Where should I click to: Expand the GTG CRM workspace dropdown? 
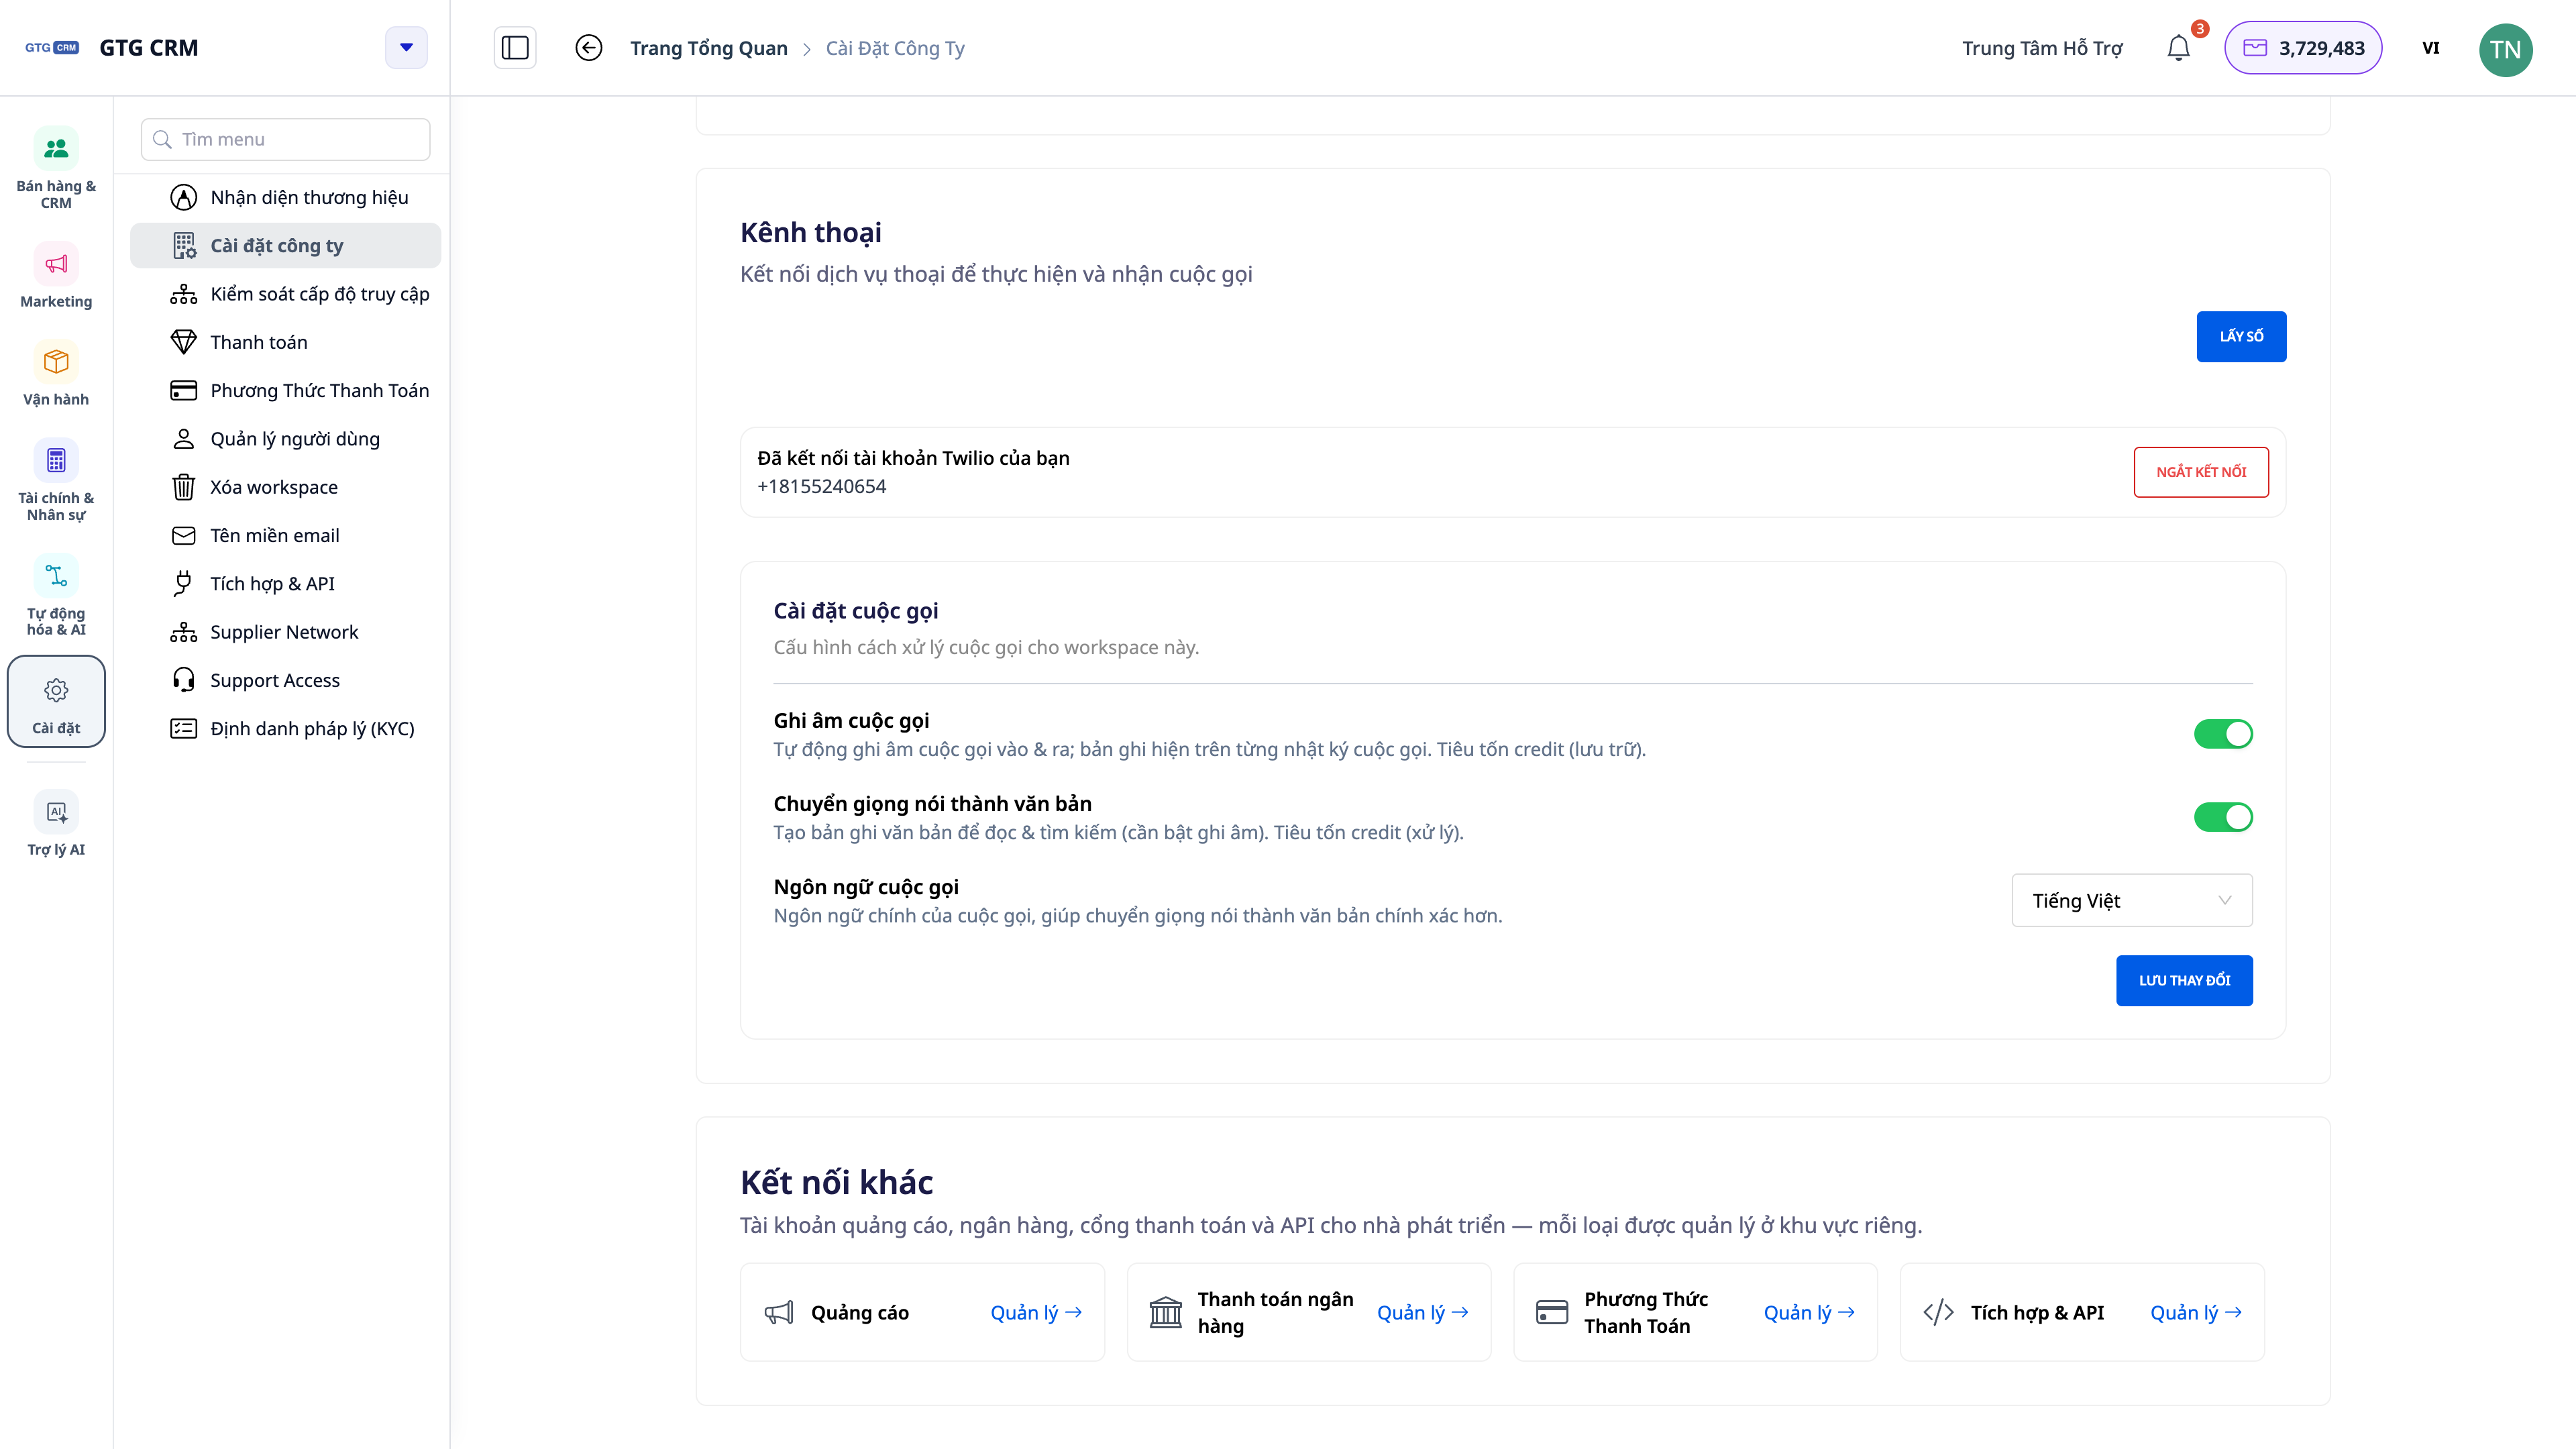[x=406, y=48]
